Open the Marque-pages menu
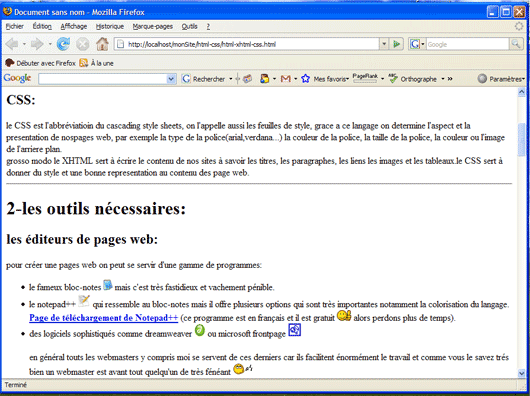The image size is (530, 396). [152, 26]
